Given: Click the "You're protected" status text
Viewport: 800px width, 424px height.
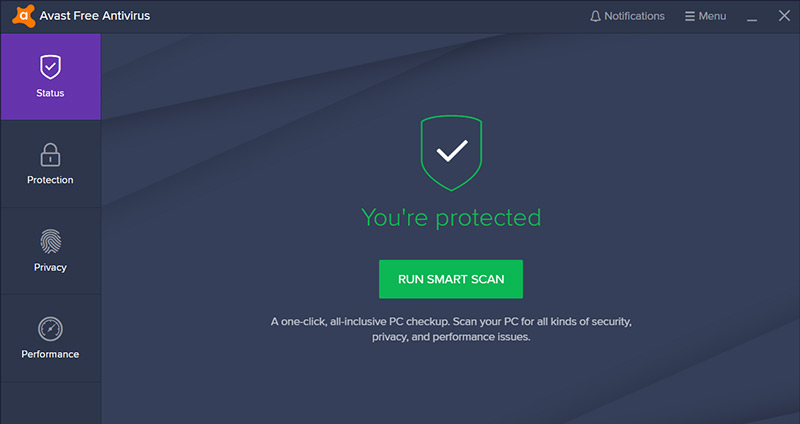Looking at the screenshot, I should 451,218.
